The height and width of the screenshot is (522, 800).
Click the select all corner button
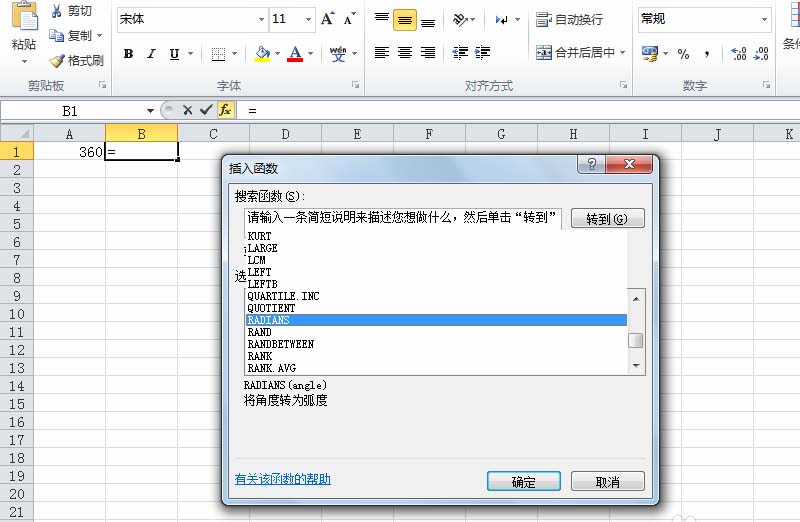coord(17,134)
